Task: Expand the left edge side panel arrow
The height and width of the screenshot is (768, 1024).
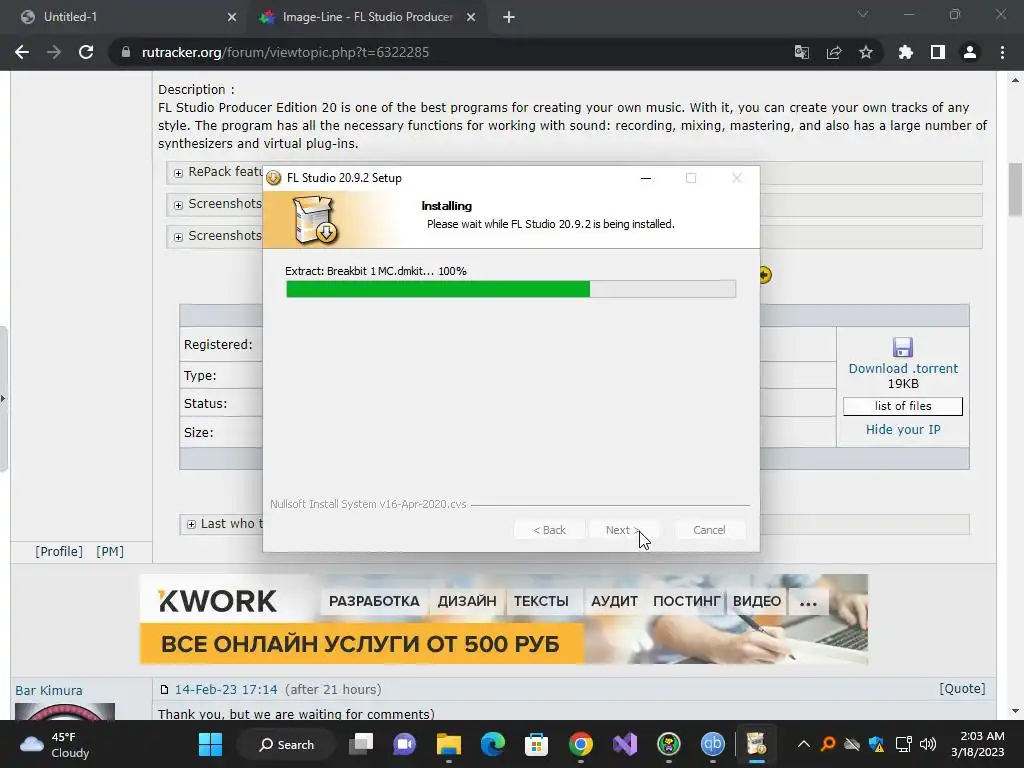Action: [3, 398]
